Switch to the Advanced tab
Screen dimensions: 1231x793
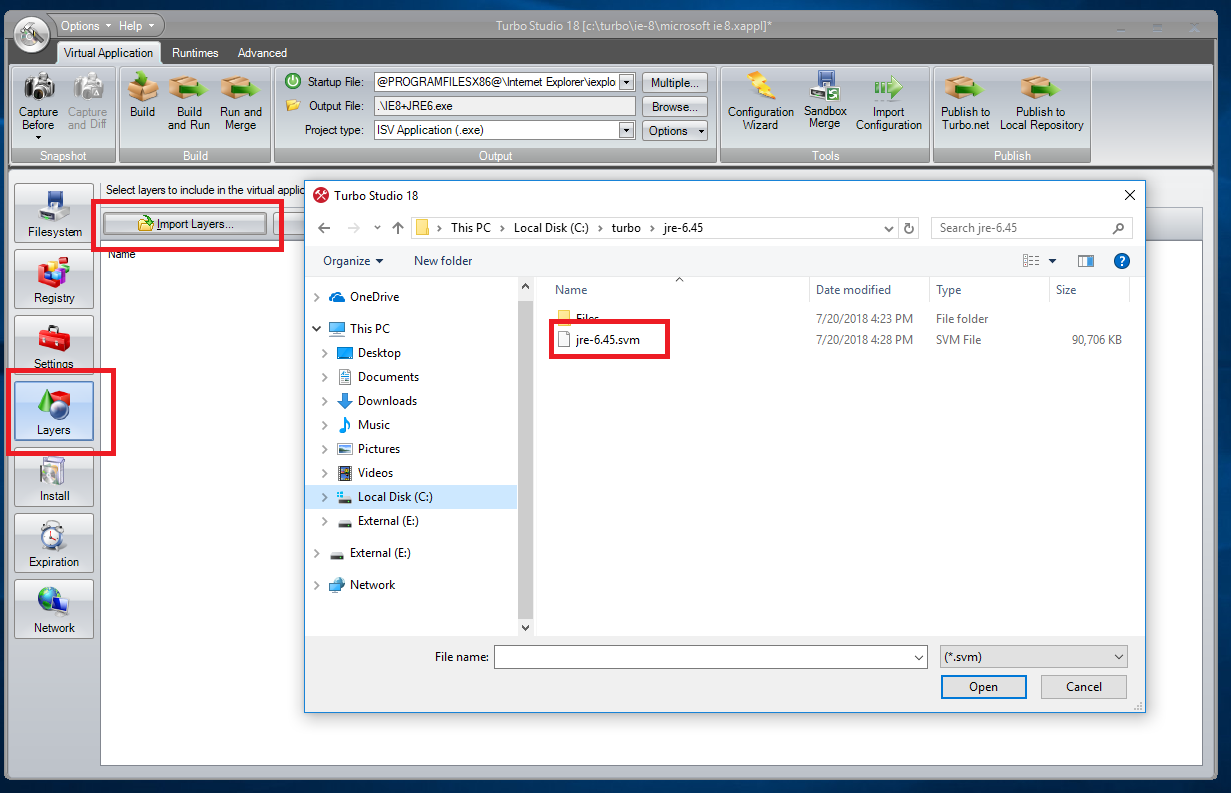[262, 53]
